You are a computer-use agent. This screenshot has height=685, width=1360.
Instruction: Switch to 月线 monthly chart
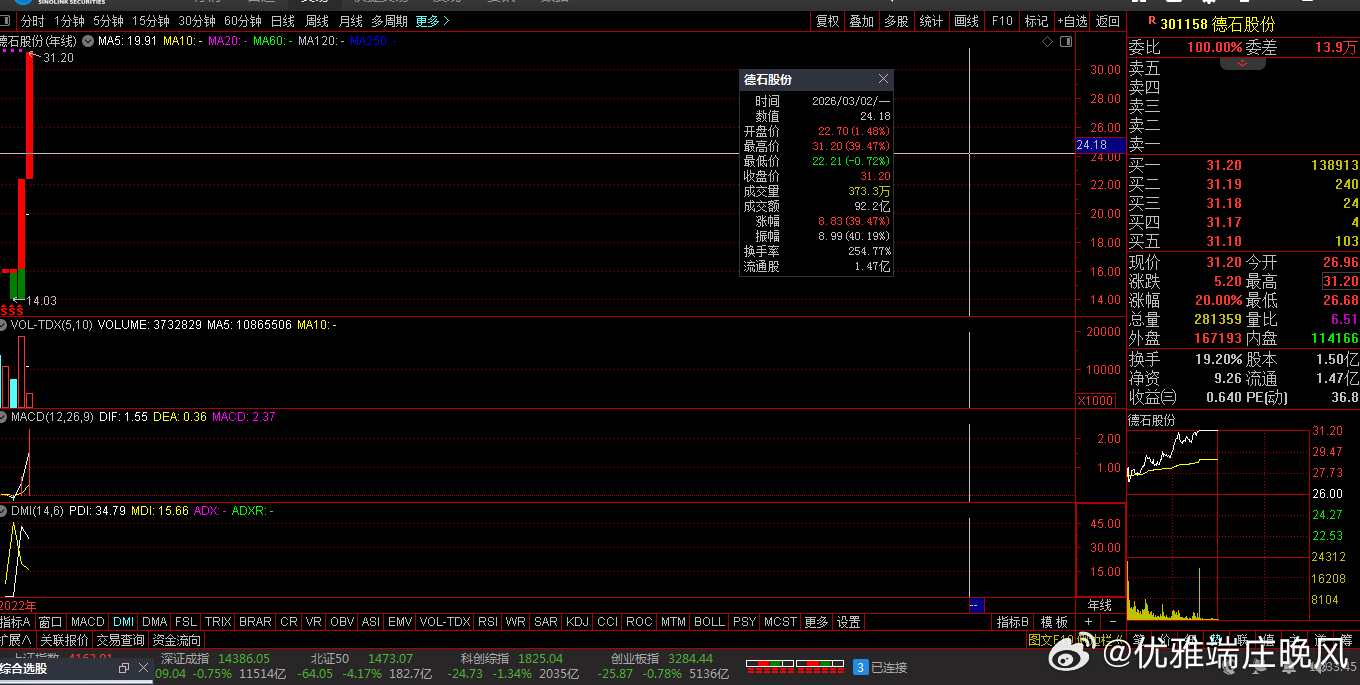coord(351,21)
